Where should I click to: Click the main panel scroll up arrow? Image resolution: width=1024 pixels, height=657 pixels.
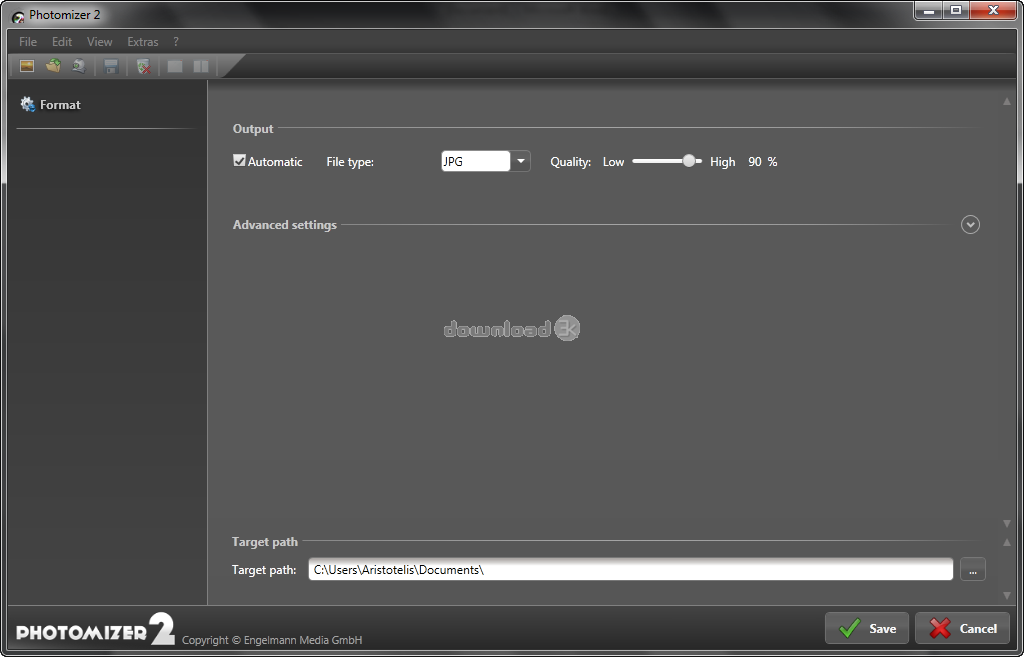click(1006, 101)
